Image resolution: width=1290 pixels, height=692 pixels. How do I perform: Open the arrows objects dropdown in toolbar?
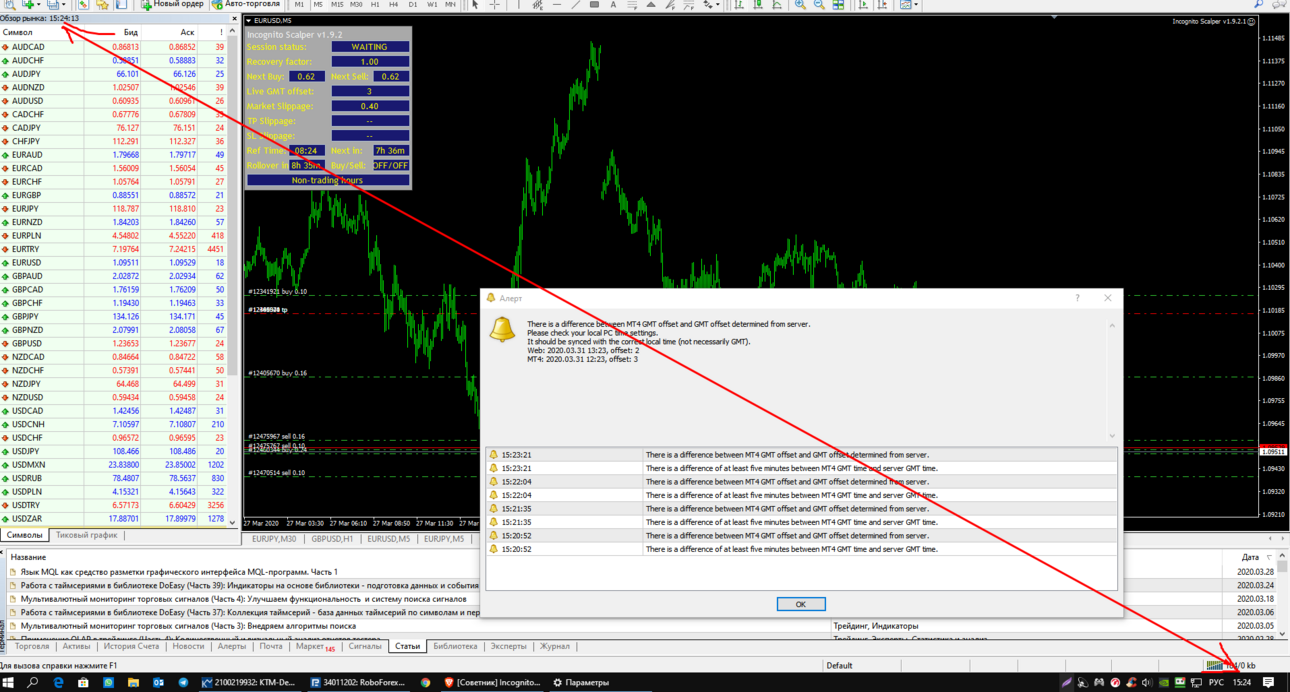(712, 4)
